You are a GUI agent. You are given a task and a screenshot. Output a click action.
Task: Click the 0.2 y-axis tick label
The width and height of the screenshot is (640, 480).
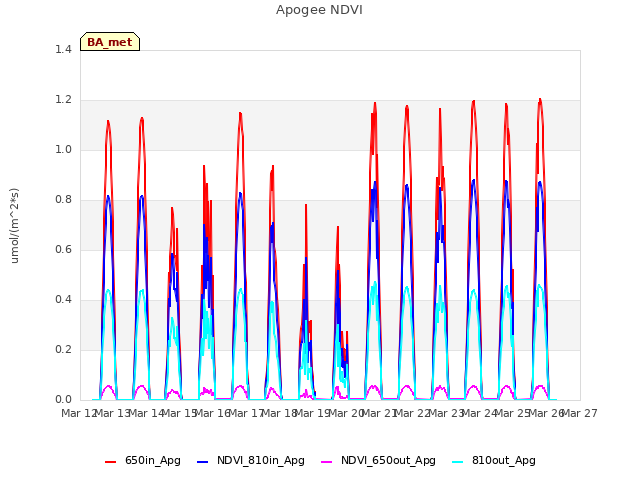63,349
